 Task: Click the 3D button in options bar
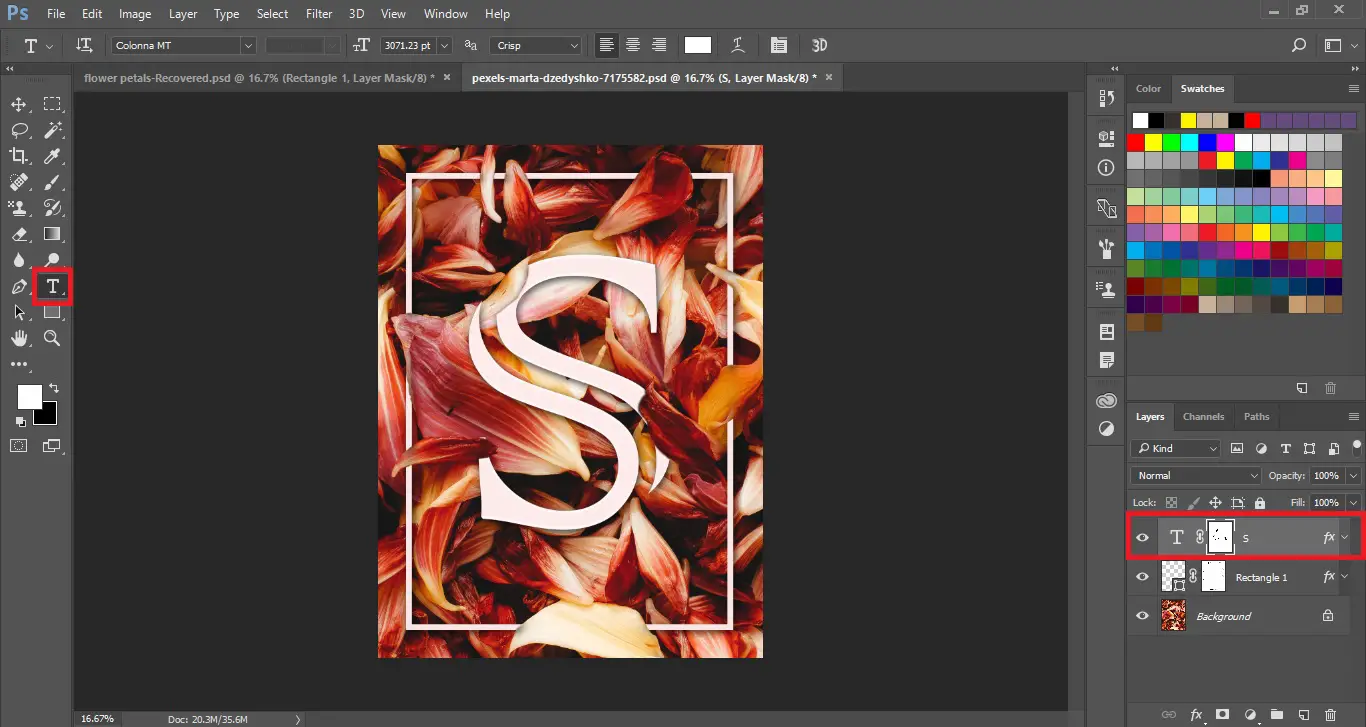click(819, 45)
